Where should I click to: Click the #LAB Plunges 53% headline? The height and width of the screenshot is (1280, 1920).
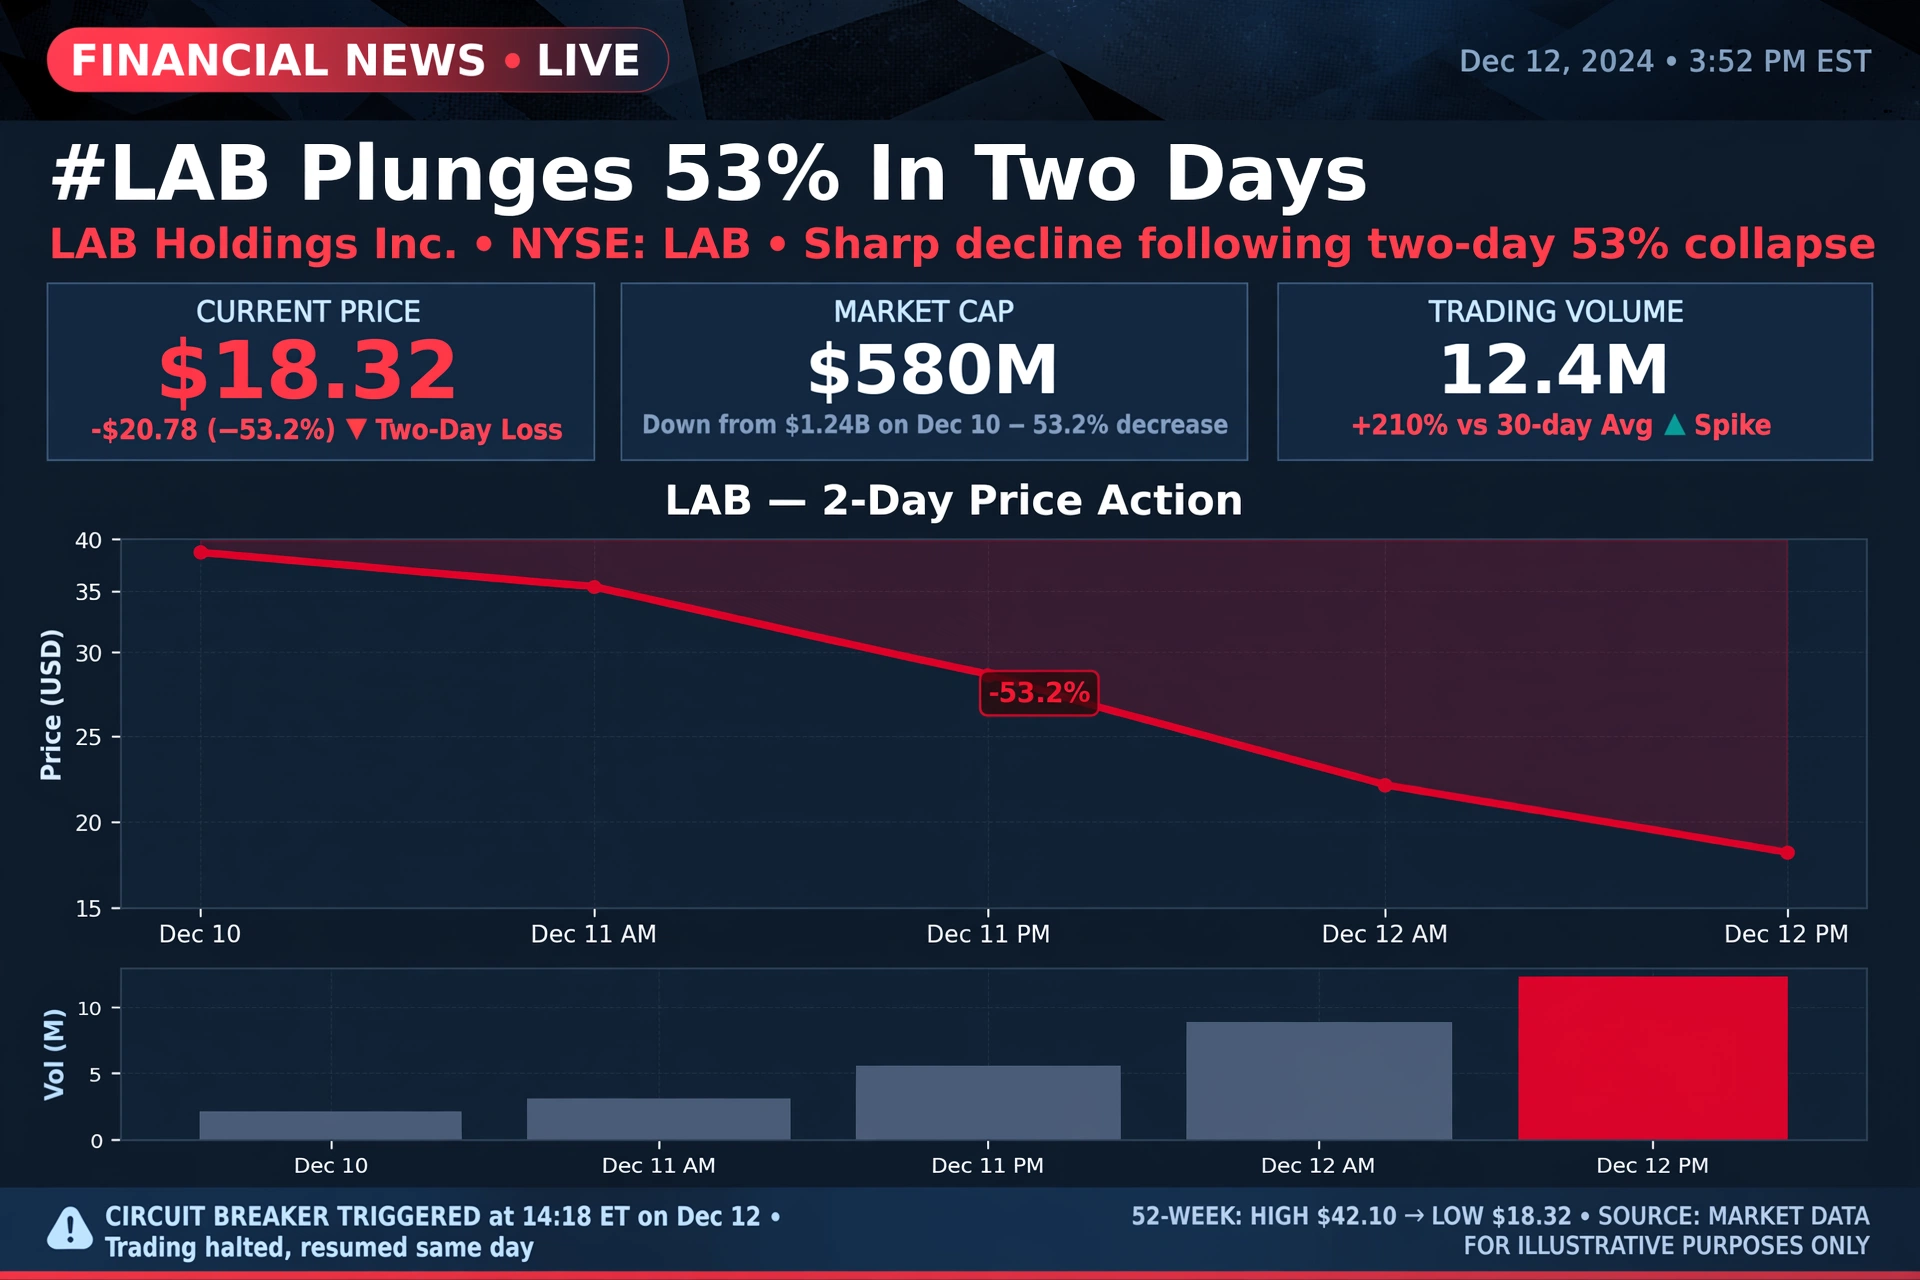pyautogui.click(x=709, y=173)
